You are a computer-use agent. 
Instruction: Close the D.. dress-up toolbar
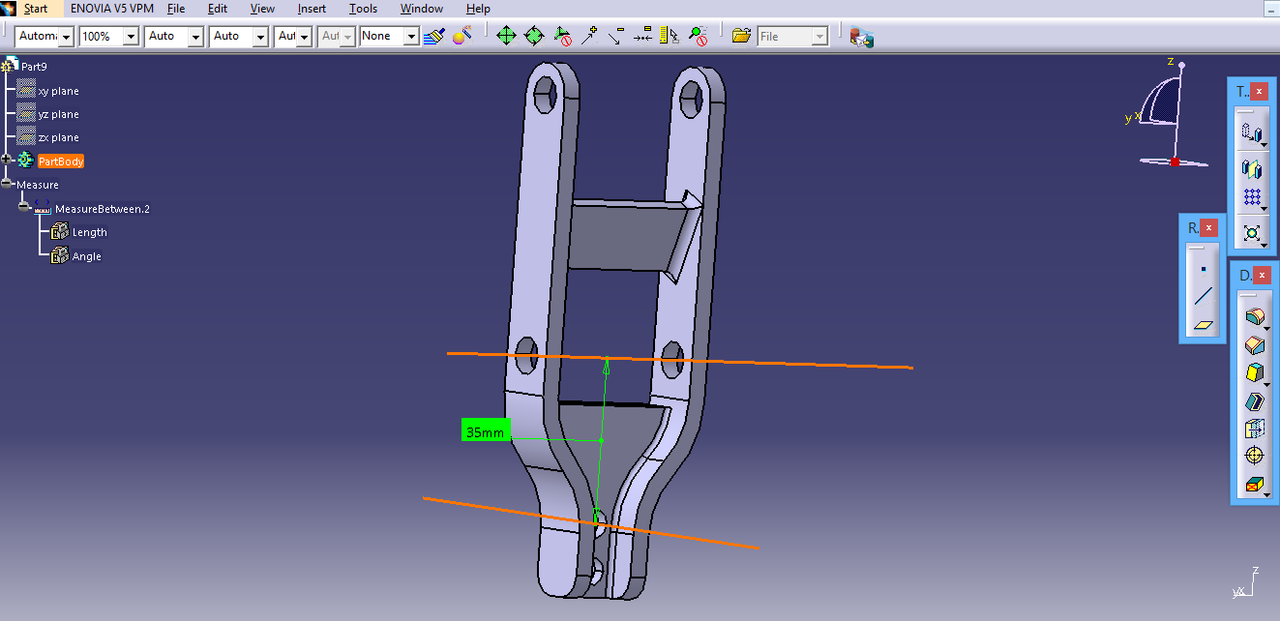pyautogui.click(x=1262, y=275)
